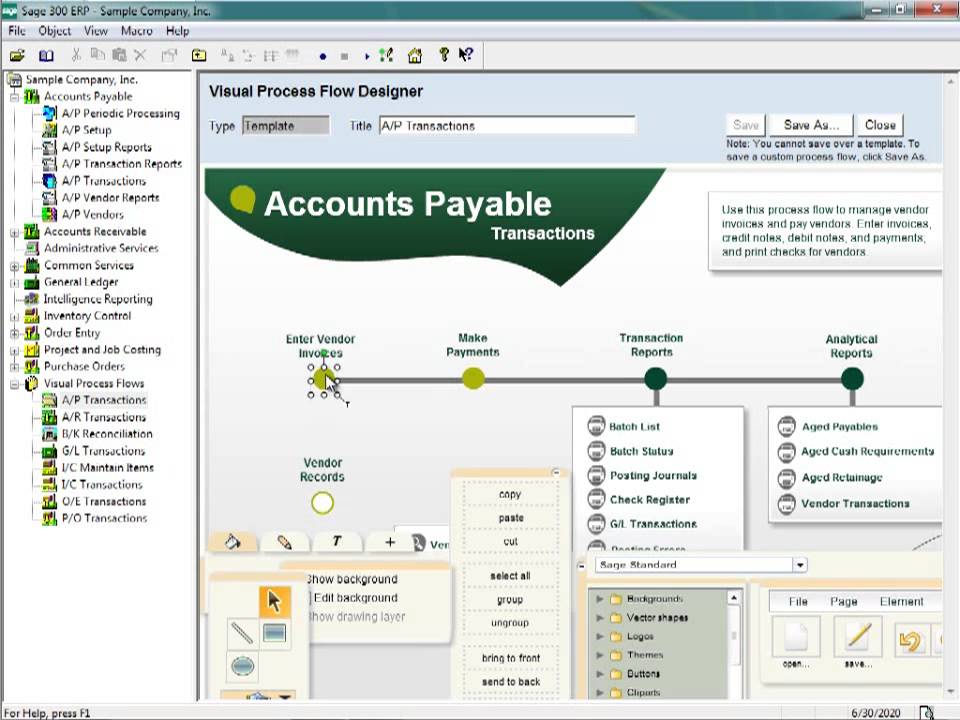The width and height of the screenshot is (960, 720).
Task: Click the bring to front command
Action: point(511,658)
